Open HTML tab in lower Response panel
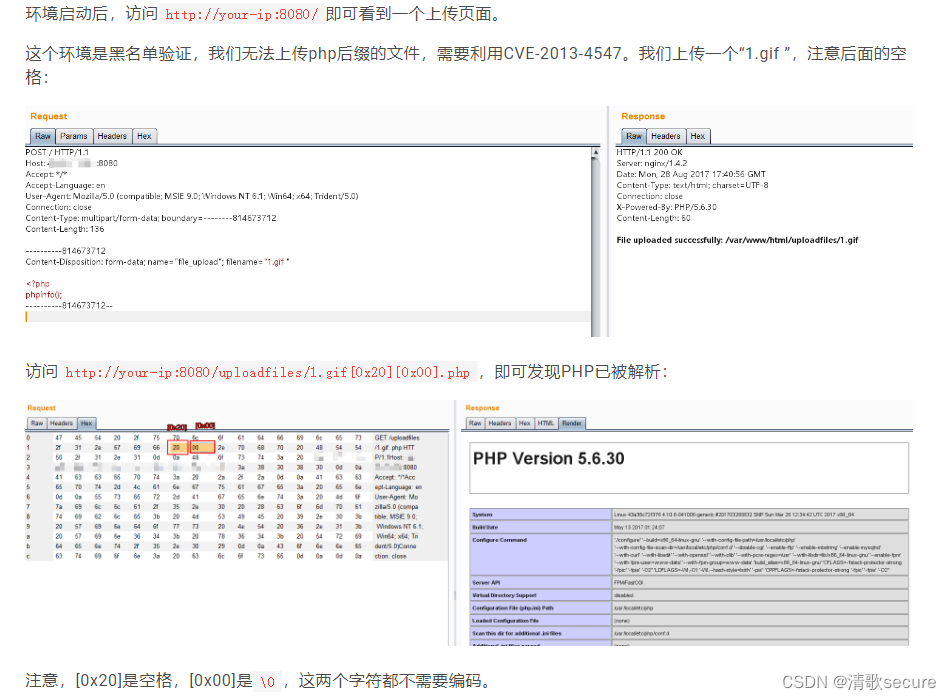Image resolution: width=951 pixels, height=700 pixels. [546, 423]
